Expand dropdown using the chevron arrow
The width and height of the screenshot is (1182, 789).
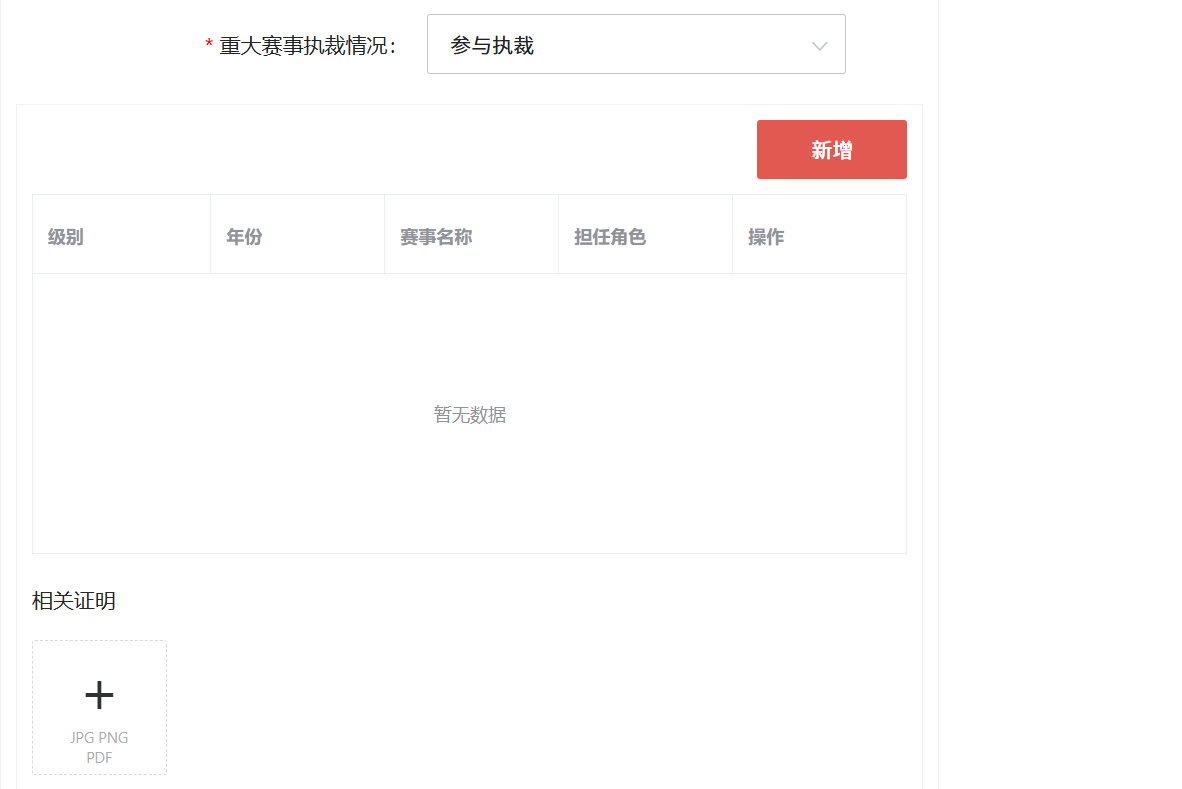point(819,46)
